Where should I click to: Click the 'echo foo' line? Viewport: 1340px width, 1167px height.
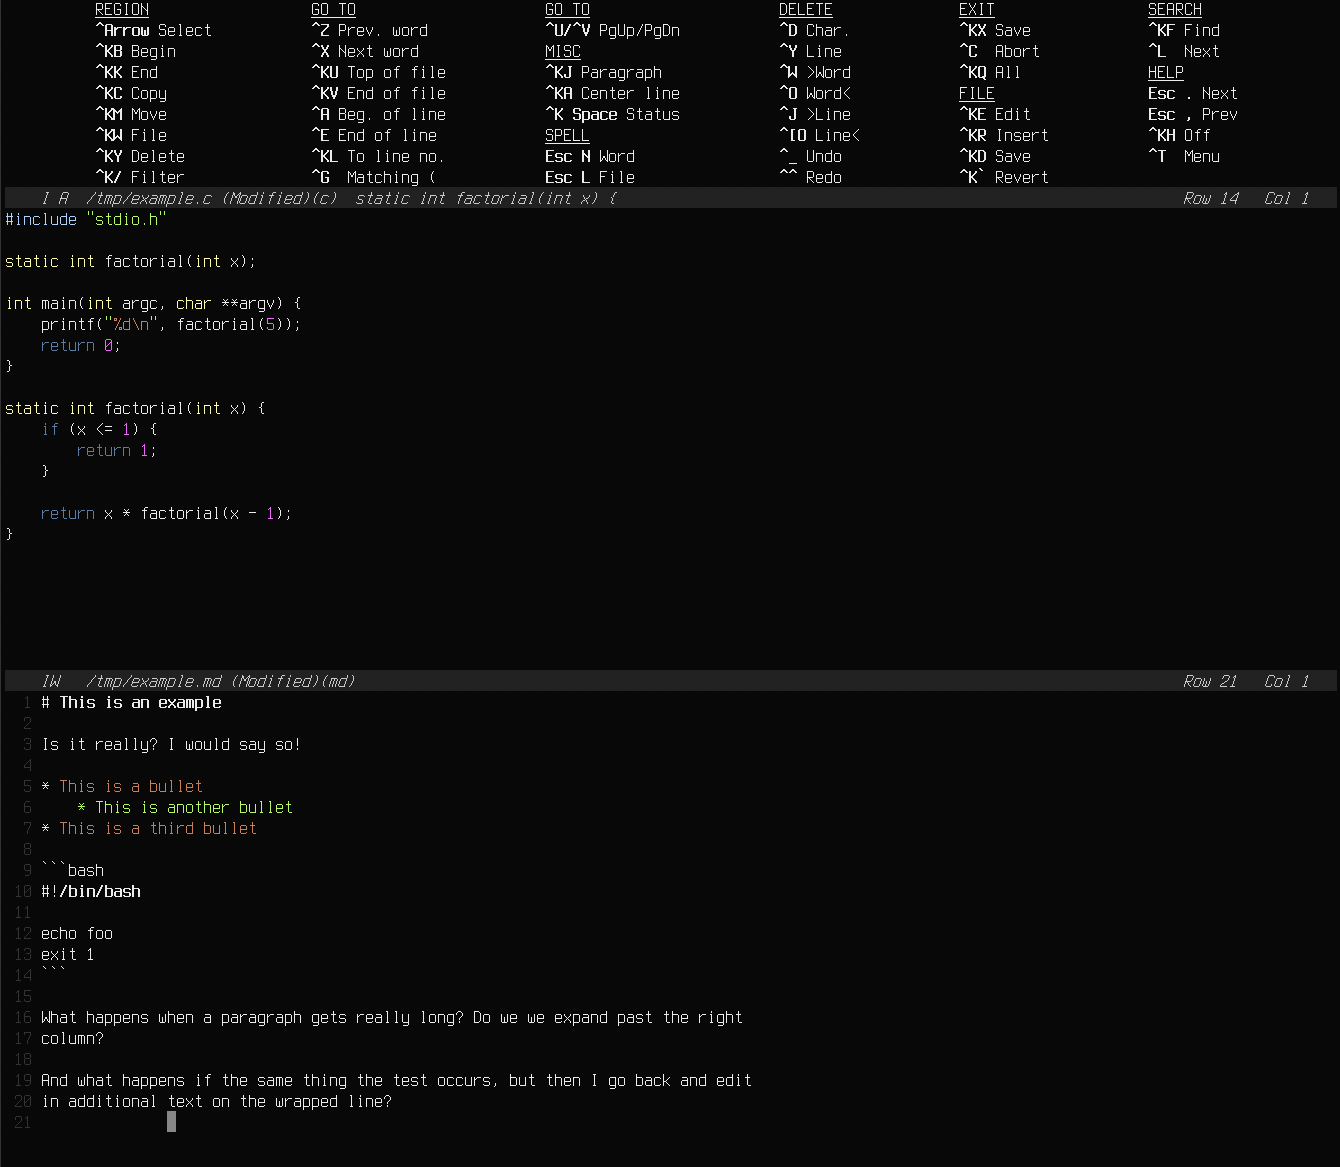[77, 933]
